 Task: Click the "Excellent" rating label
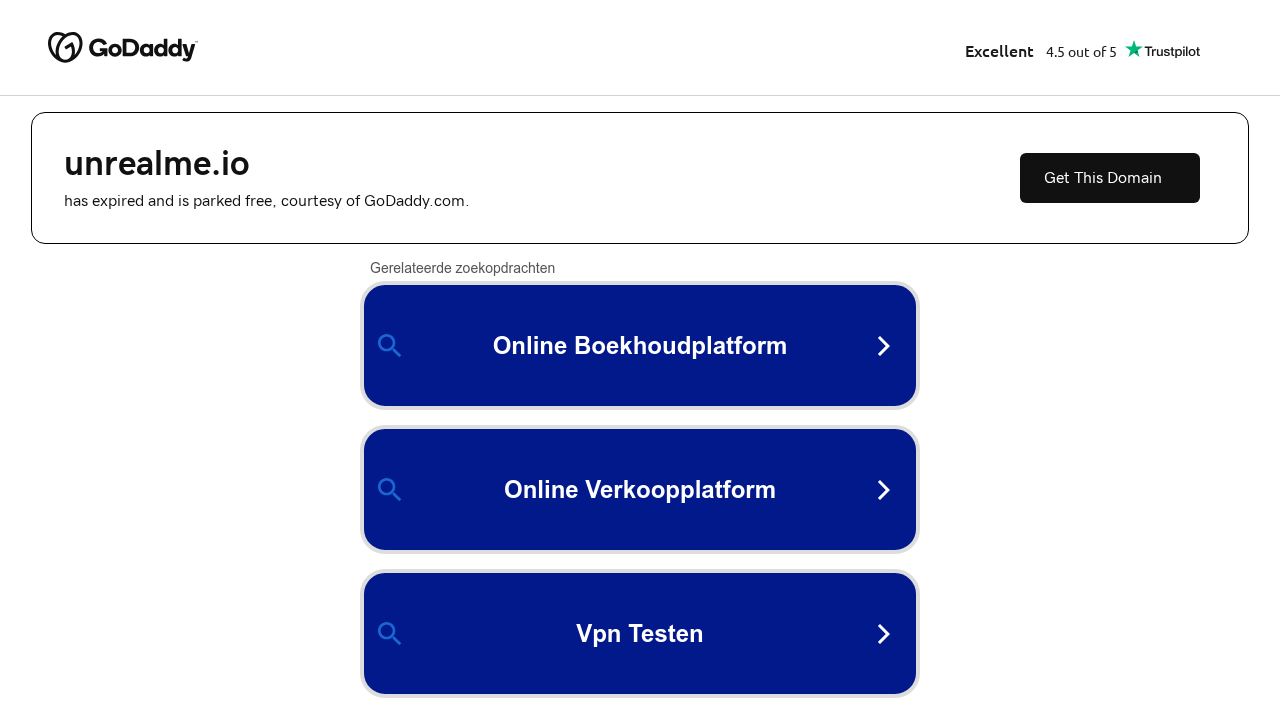tap(999, 52)
